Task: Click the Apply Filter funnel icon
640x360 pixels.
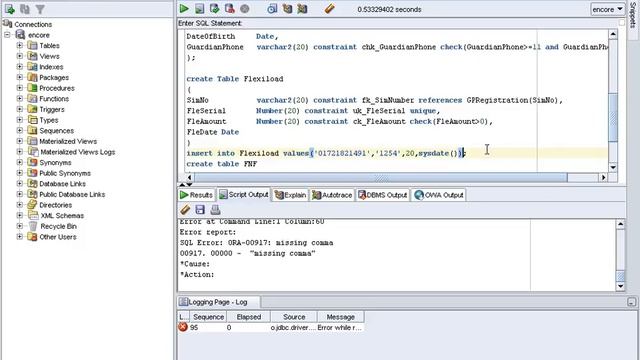Action: pyautogui.click(x=40, y=9)
